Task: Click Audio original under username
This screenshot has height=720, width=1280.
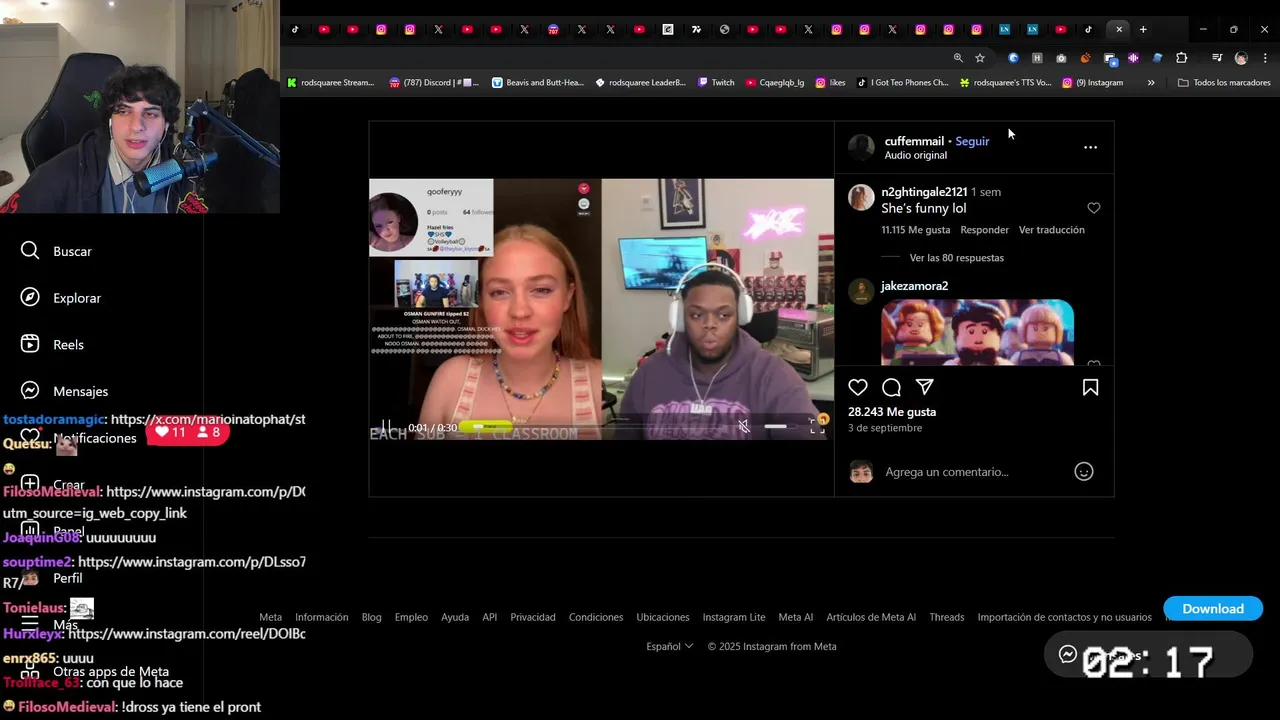Action: (x=915, y=155)
